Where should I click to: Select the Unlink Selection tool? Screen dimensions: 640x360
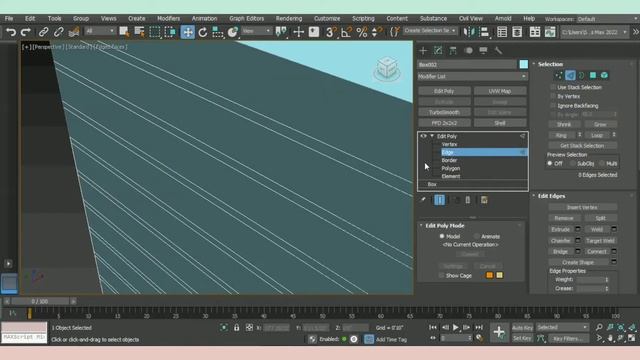(58, 32)
